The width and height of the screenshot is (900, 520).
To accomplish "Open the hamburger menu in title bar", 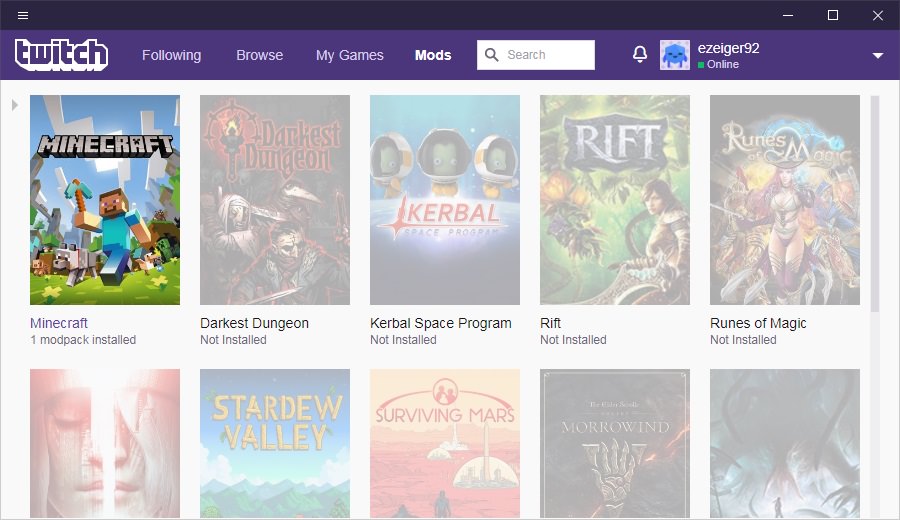I will (x=23, y=15).
